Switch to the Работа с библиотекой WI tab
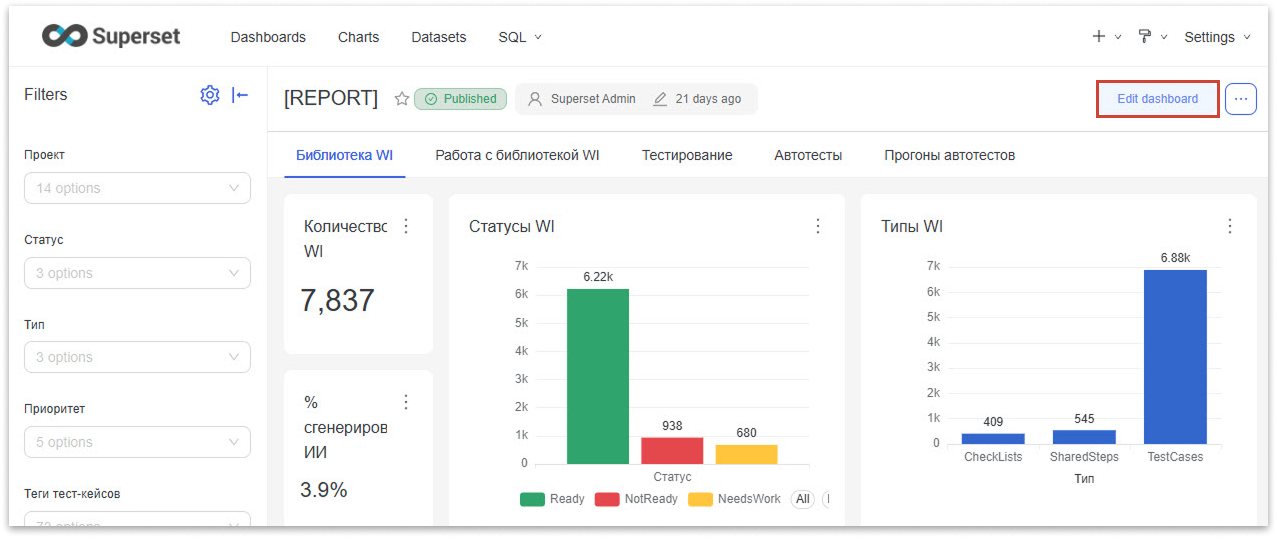The height and width of the screenshot is (539, 1277). click(517, 155)
